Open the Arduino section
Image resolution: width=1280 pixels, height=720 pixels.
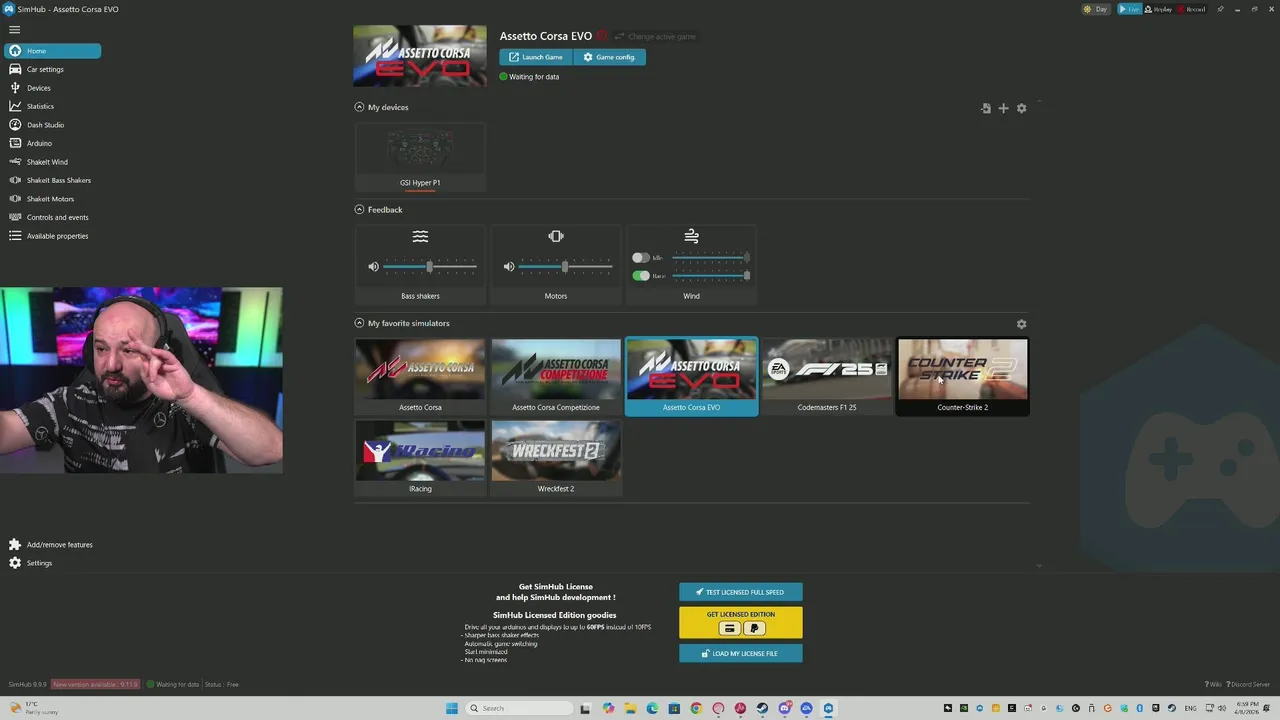[x=39, y=143]
